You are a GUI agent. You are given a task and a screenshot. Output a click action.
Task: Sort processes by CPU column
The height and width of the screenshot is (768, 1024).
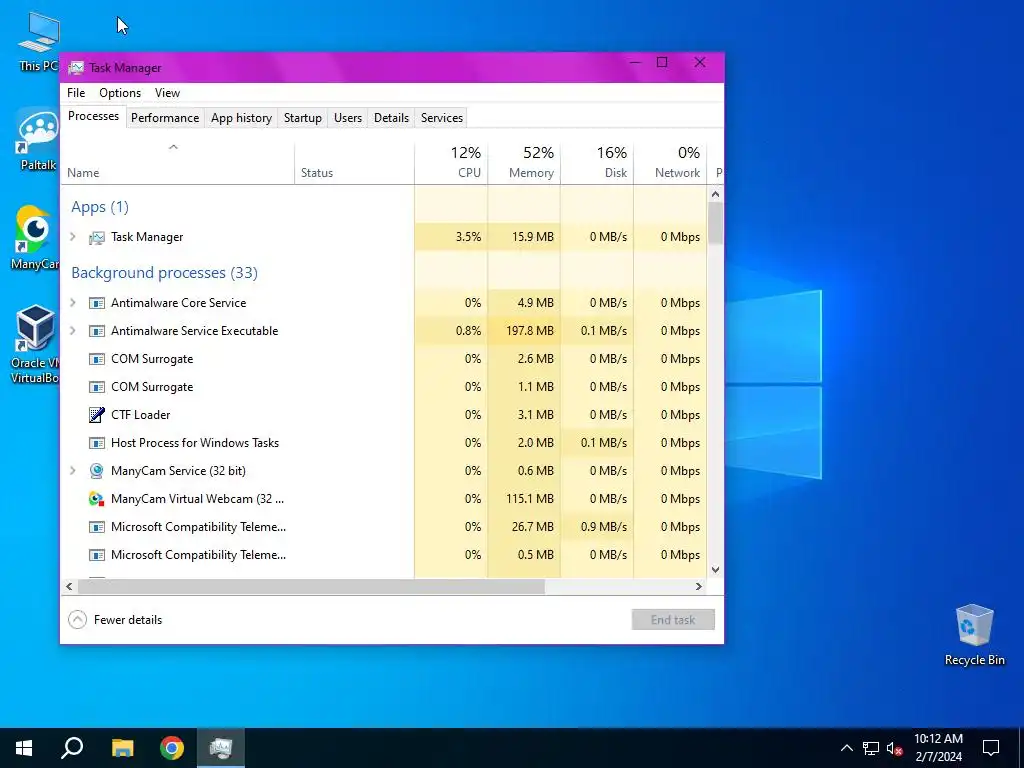451,163
